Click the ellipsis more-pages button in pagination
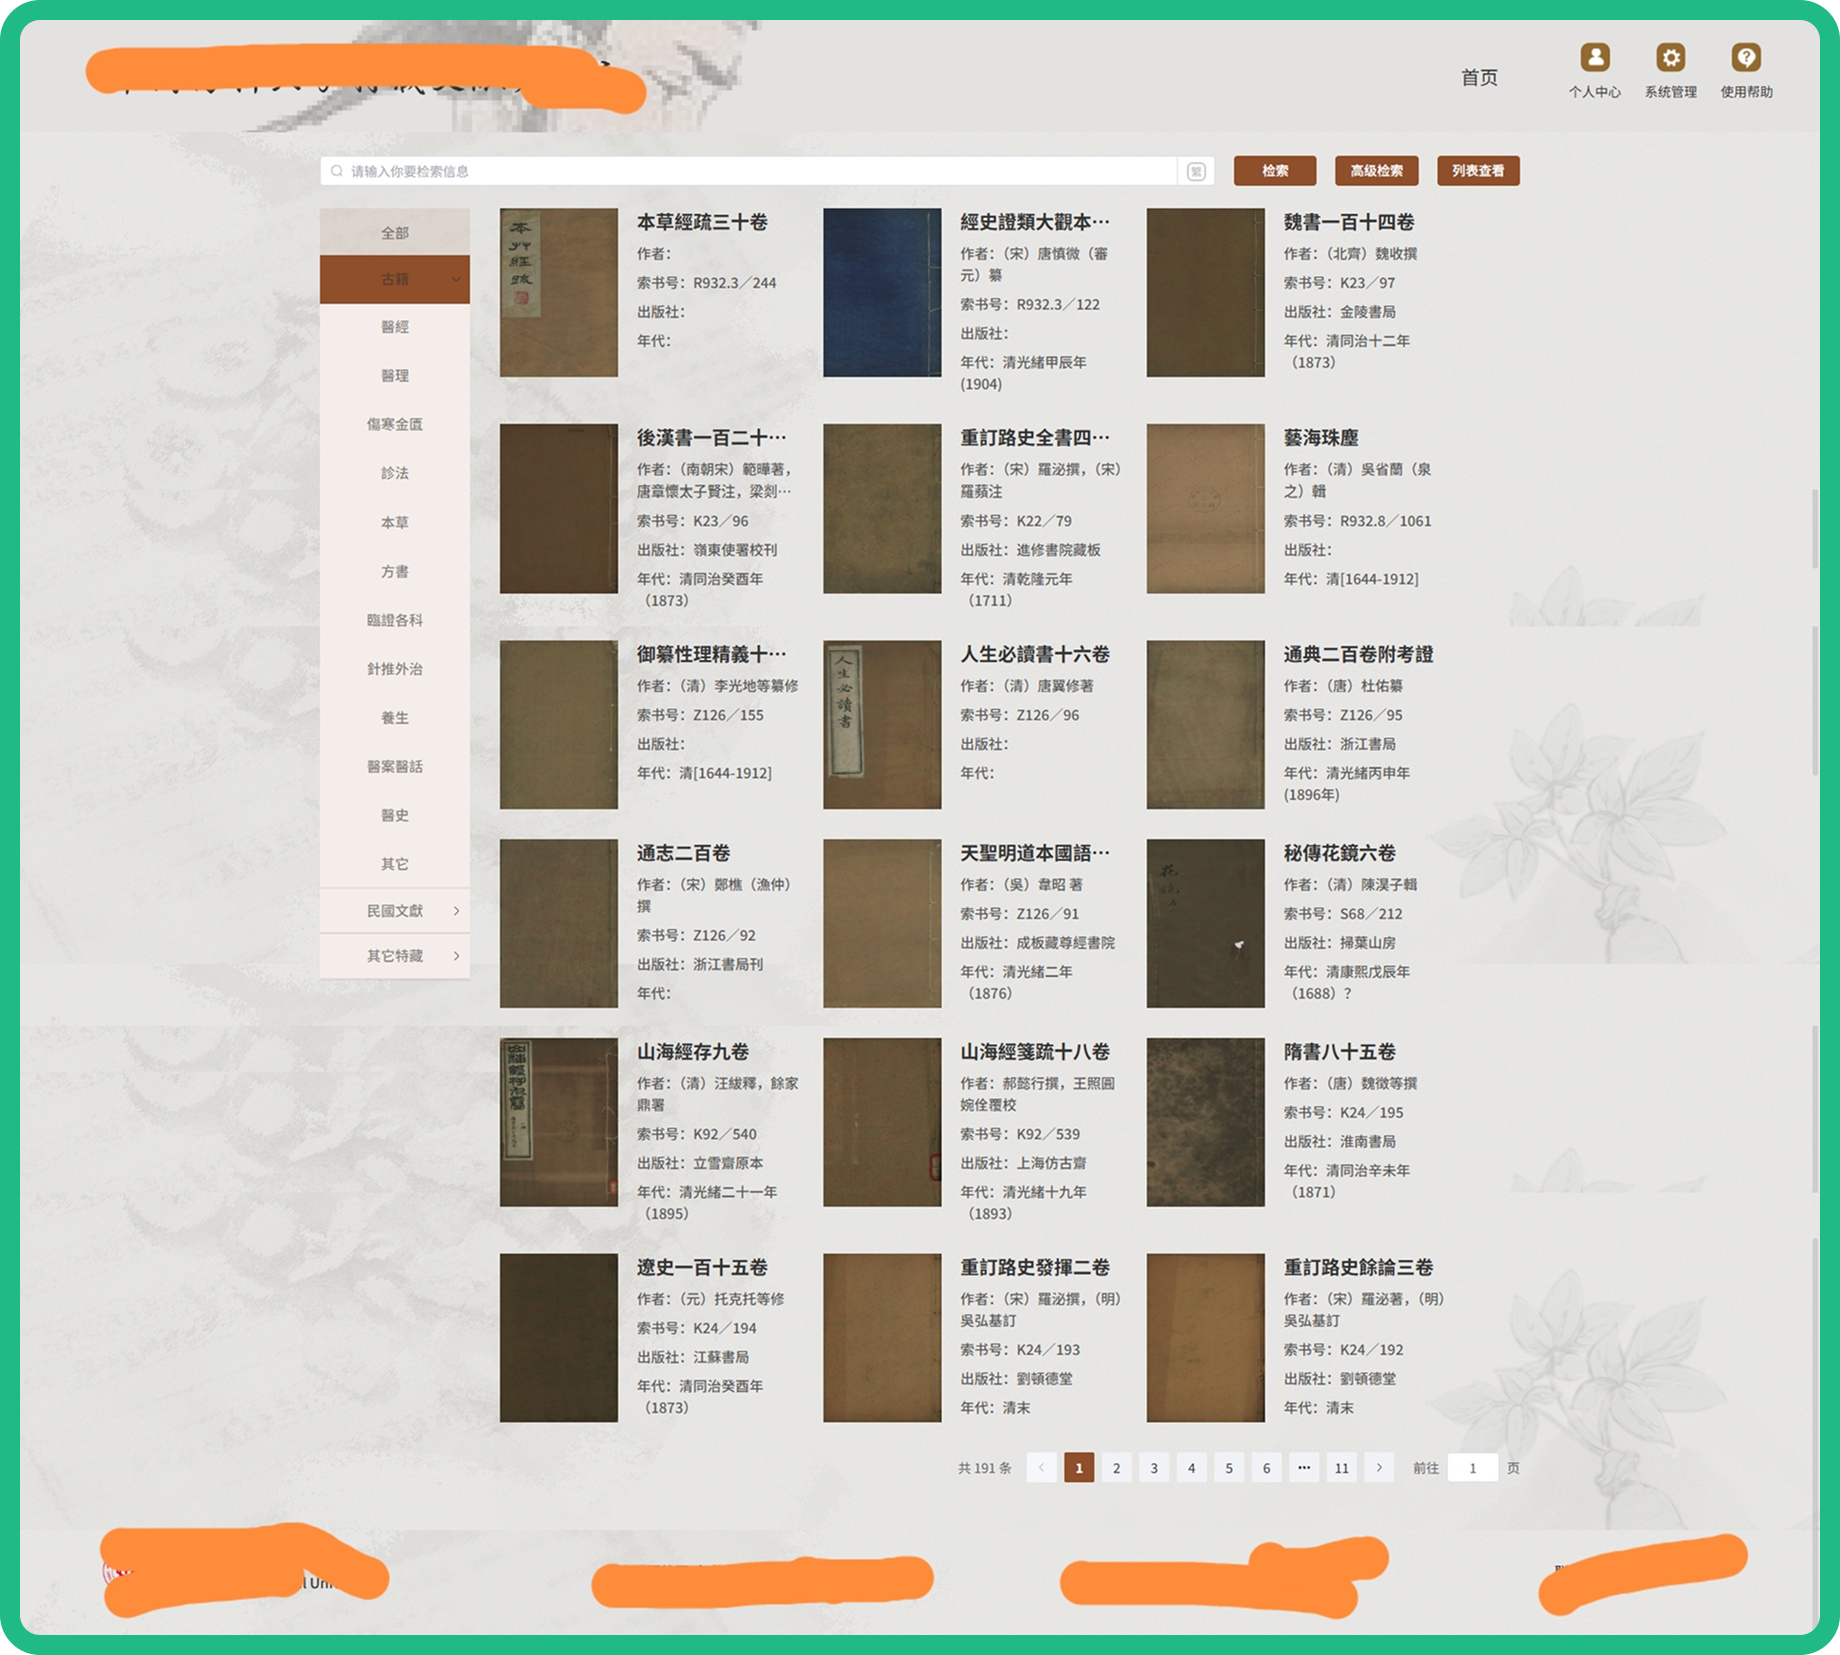This screenshot has width=1840, height=1655. [x=1304, y=1468]
